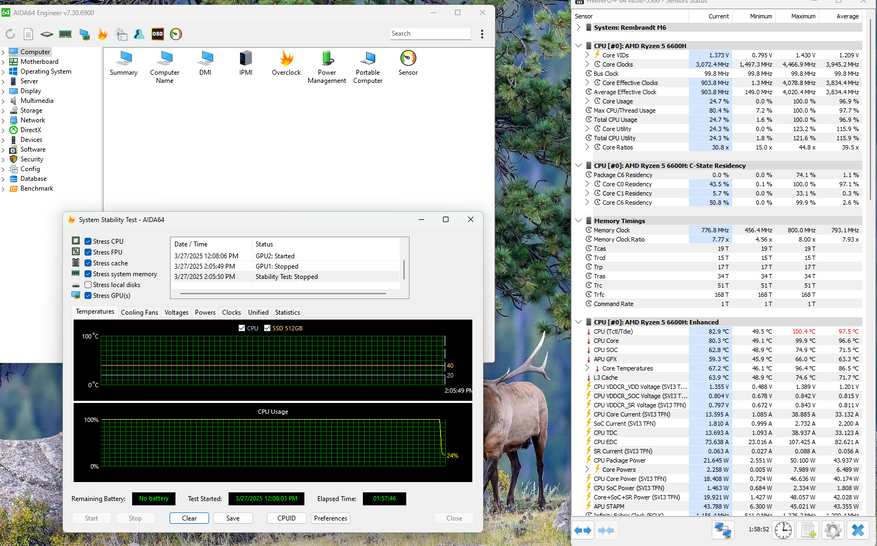Open the AIDA64 three-dot menu
Viewport: 877px width, 546px height.
(x=482, y=34)
